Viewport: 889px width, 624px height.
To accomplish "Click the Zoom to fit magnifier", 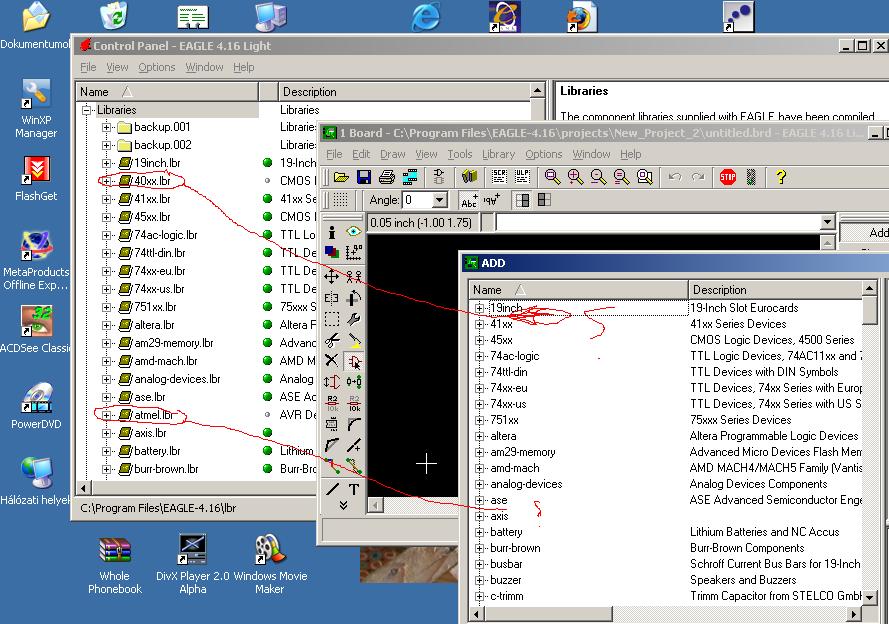I will (552, 177).
